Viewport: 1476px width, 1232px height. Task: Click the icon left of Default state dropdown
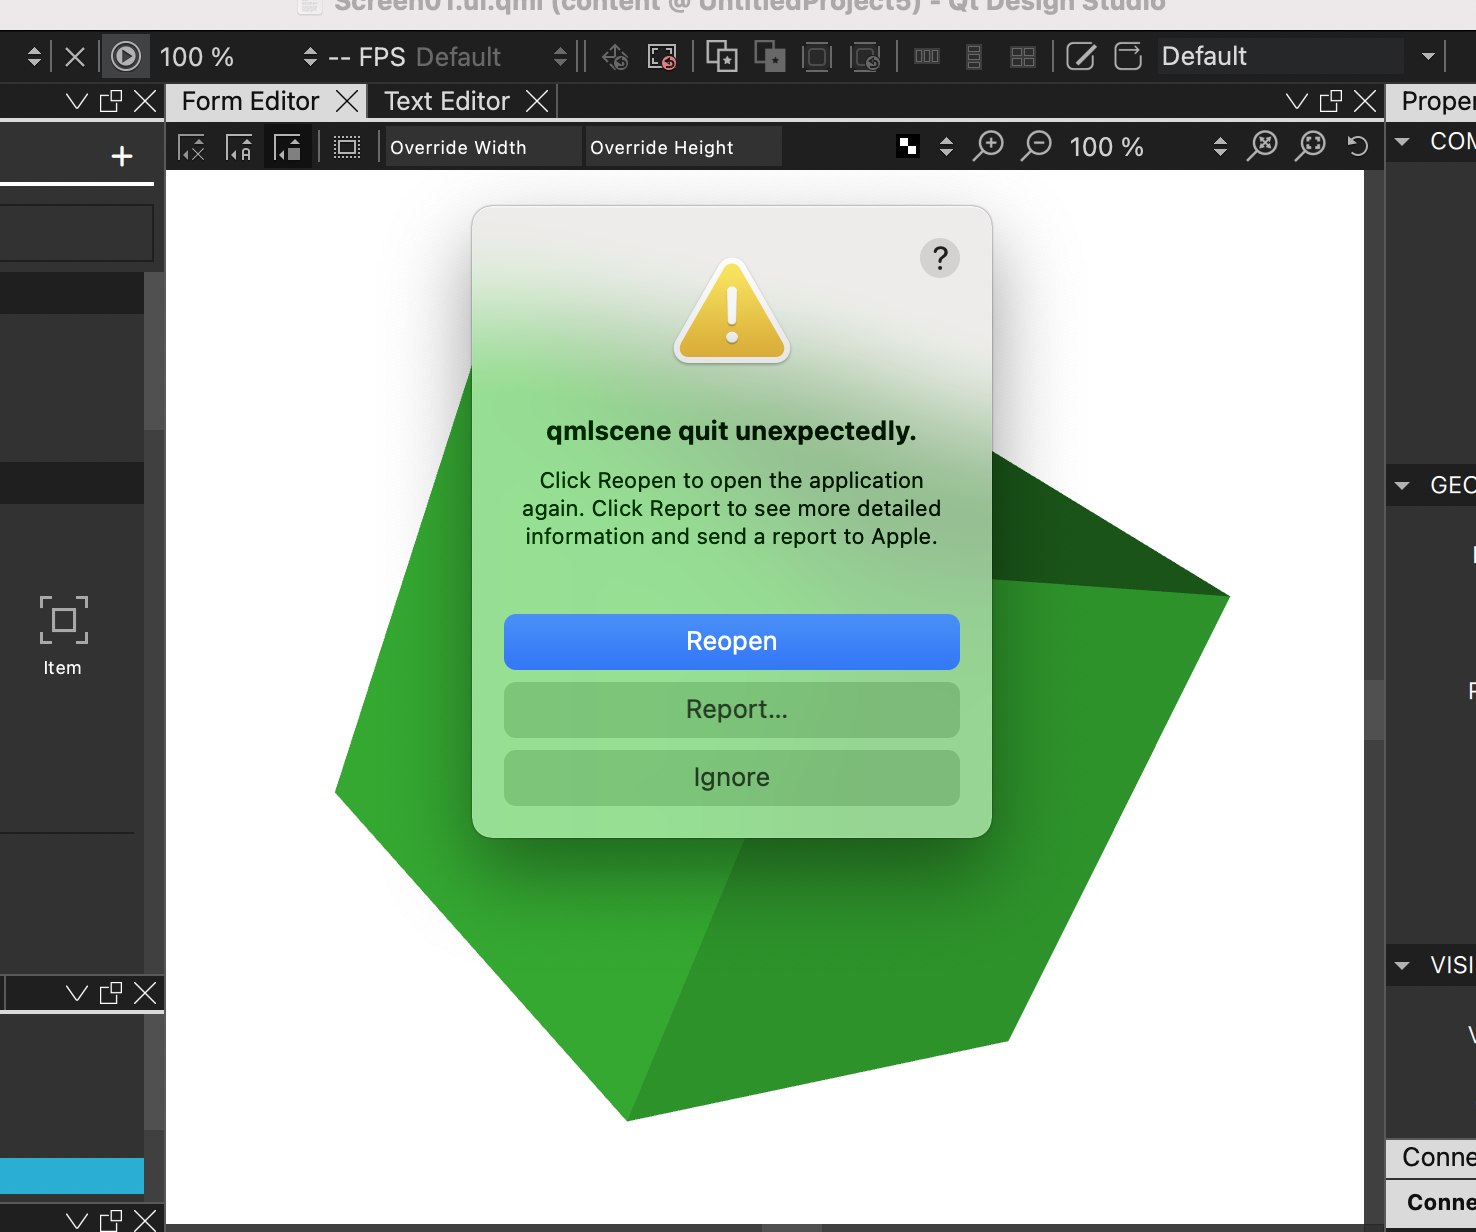tap(1128, 57)
